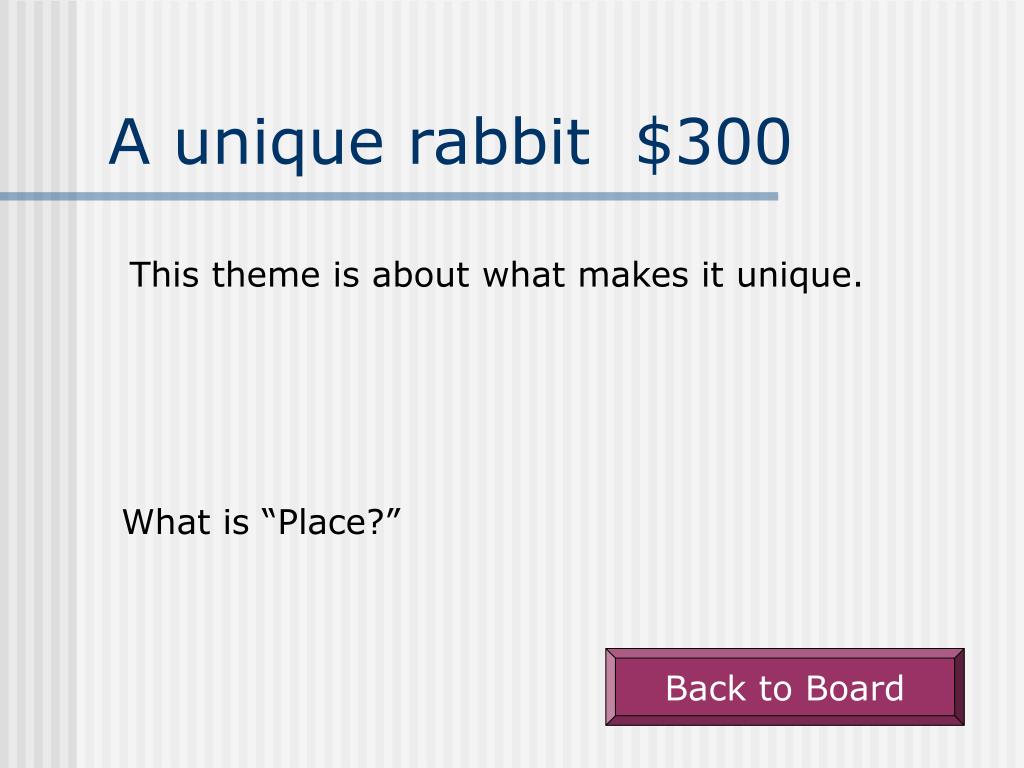Click the word "theme" in the clue
The height and width of the screenshot is (768, 1024).
point(266,274)
